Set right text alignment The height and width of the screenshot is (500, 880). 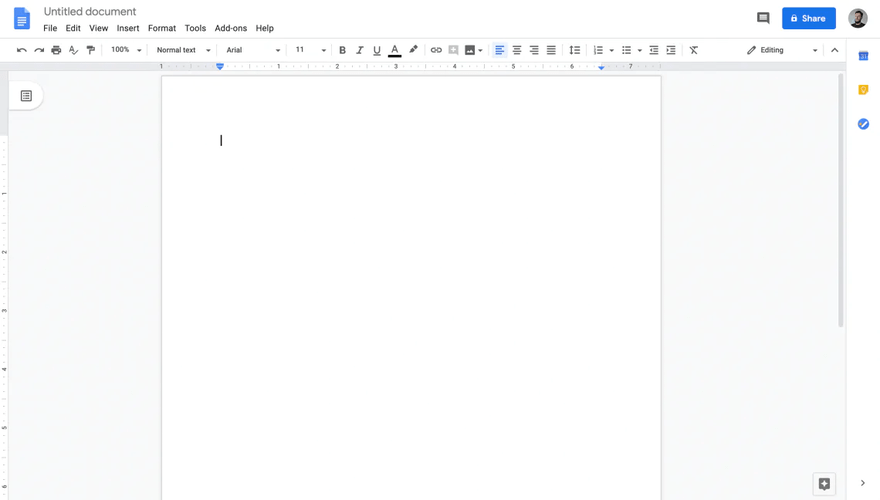[x=534, y=50]
